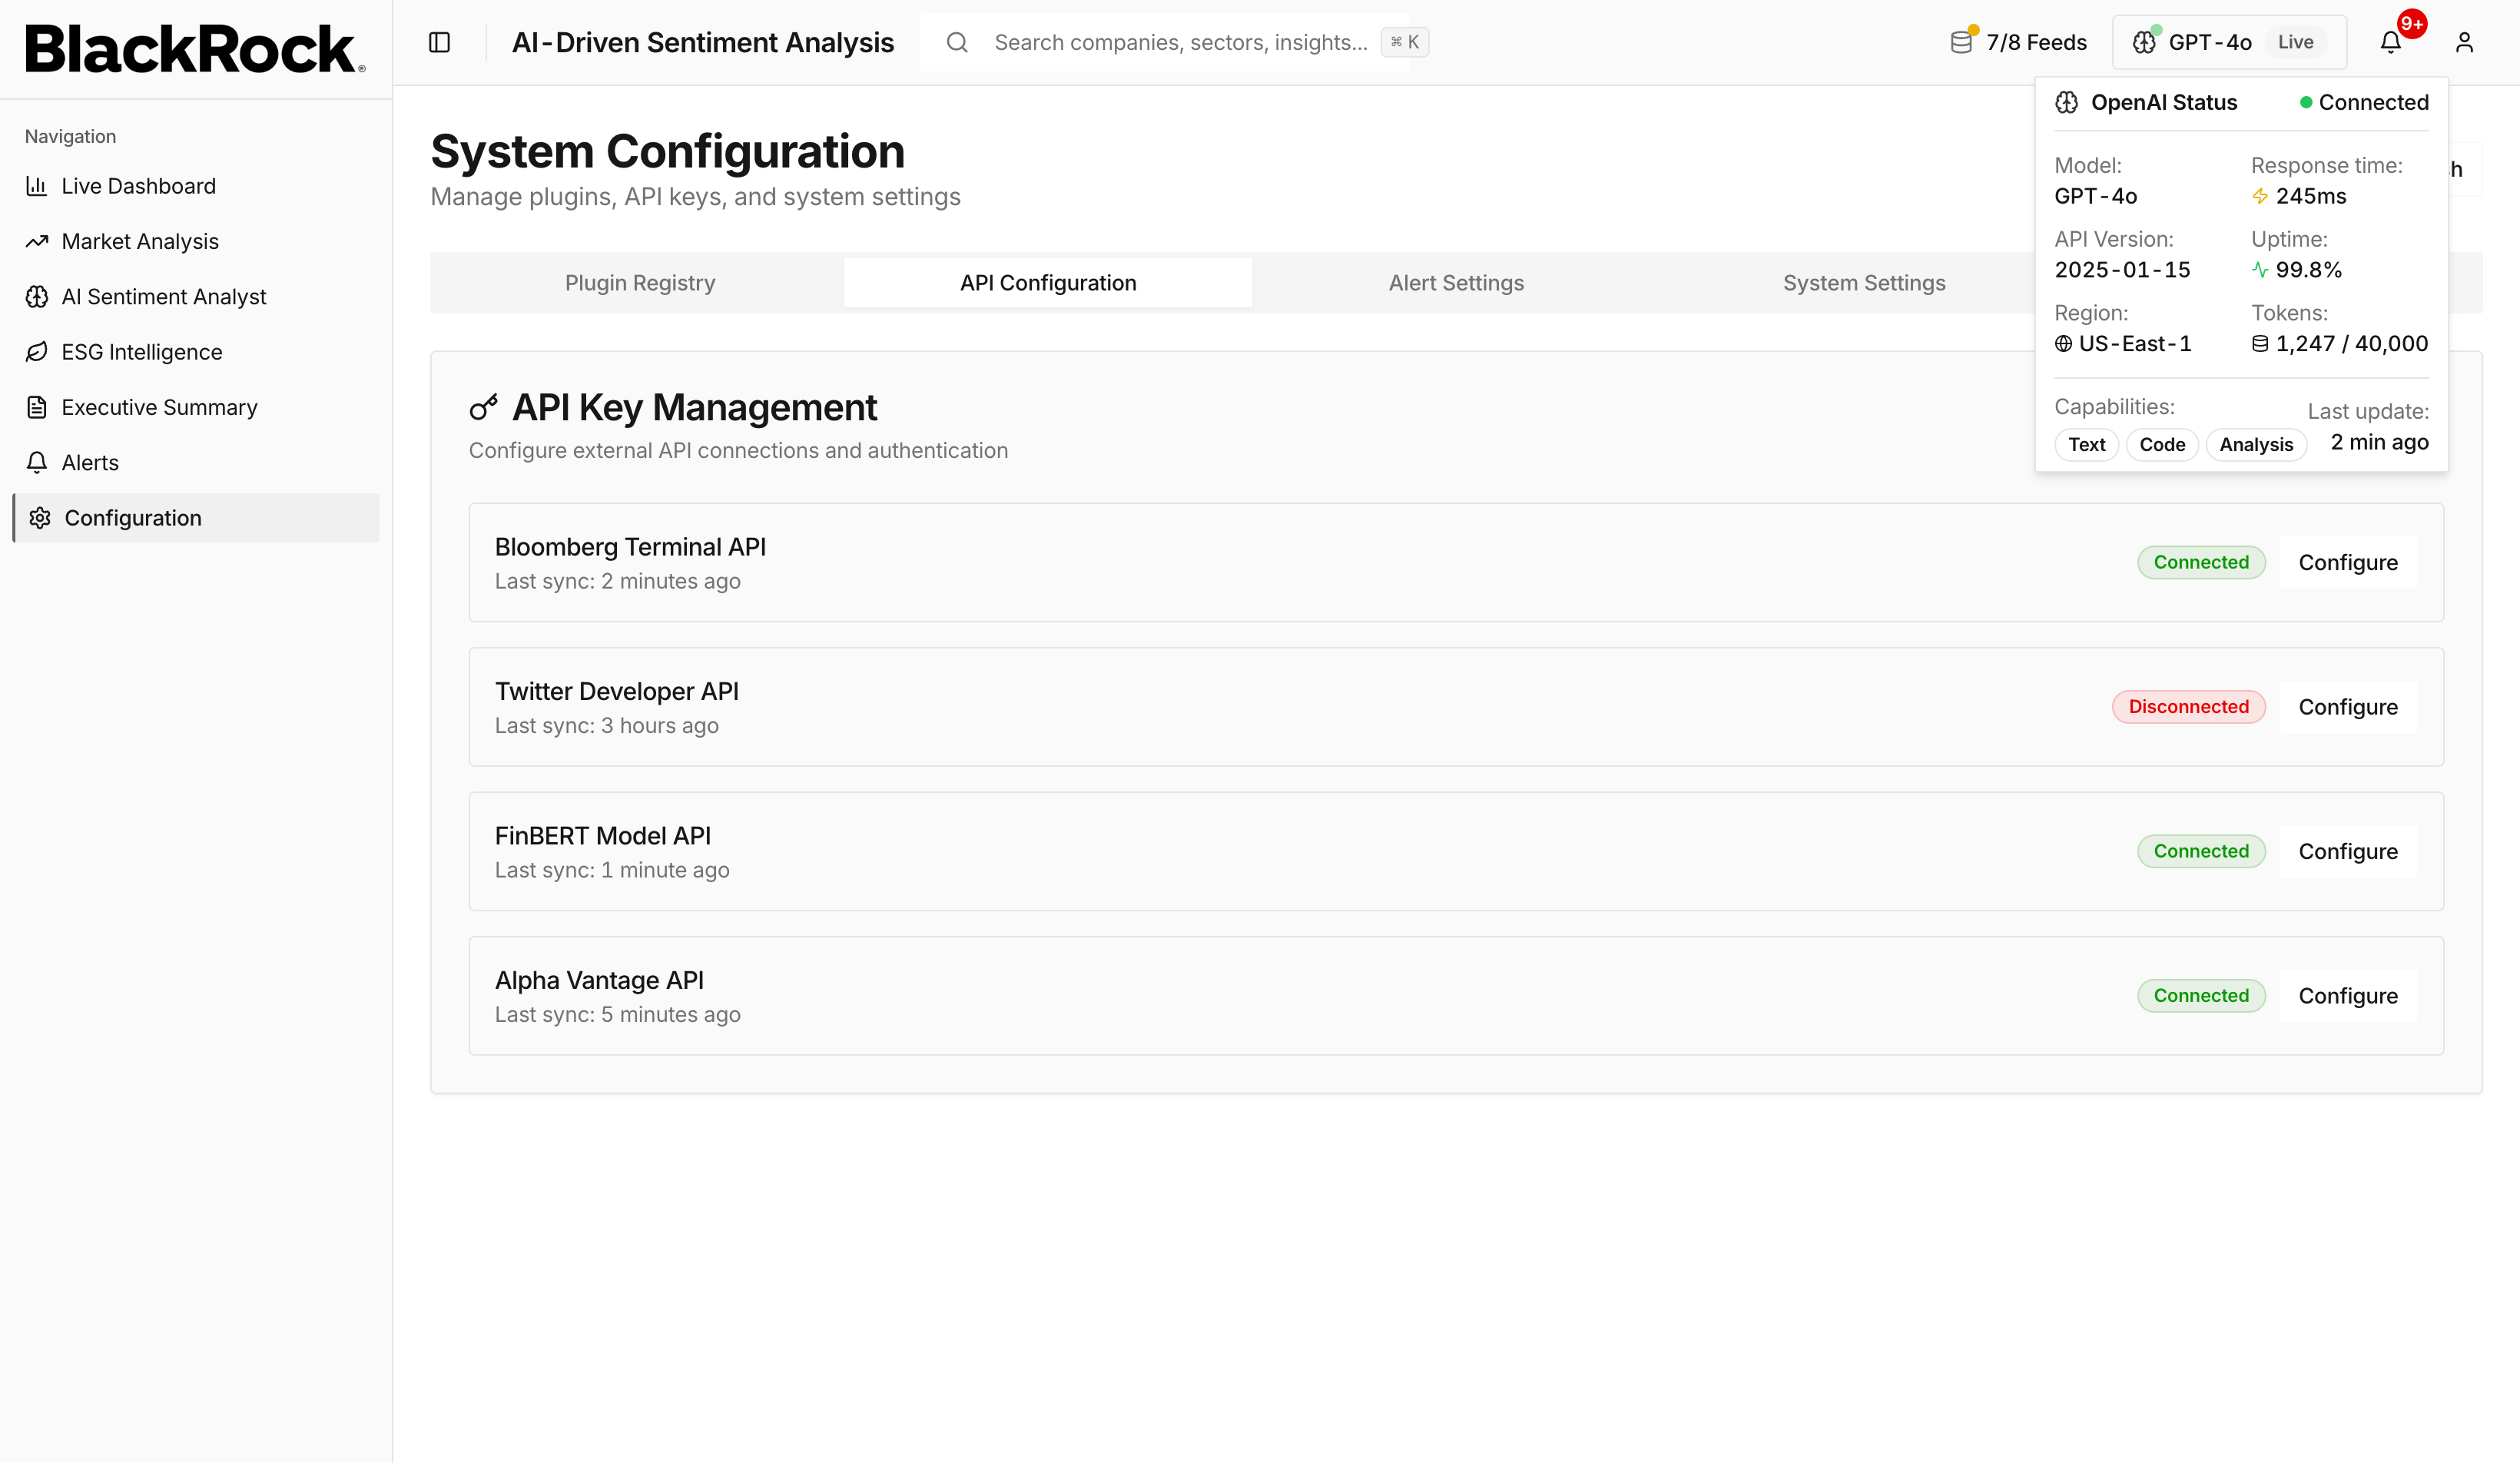Click FinBERT's Connected status badge
The image size is (2520, 1463).
click(2201, 851)
